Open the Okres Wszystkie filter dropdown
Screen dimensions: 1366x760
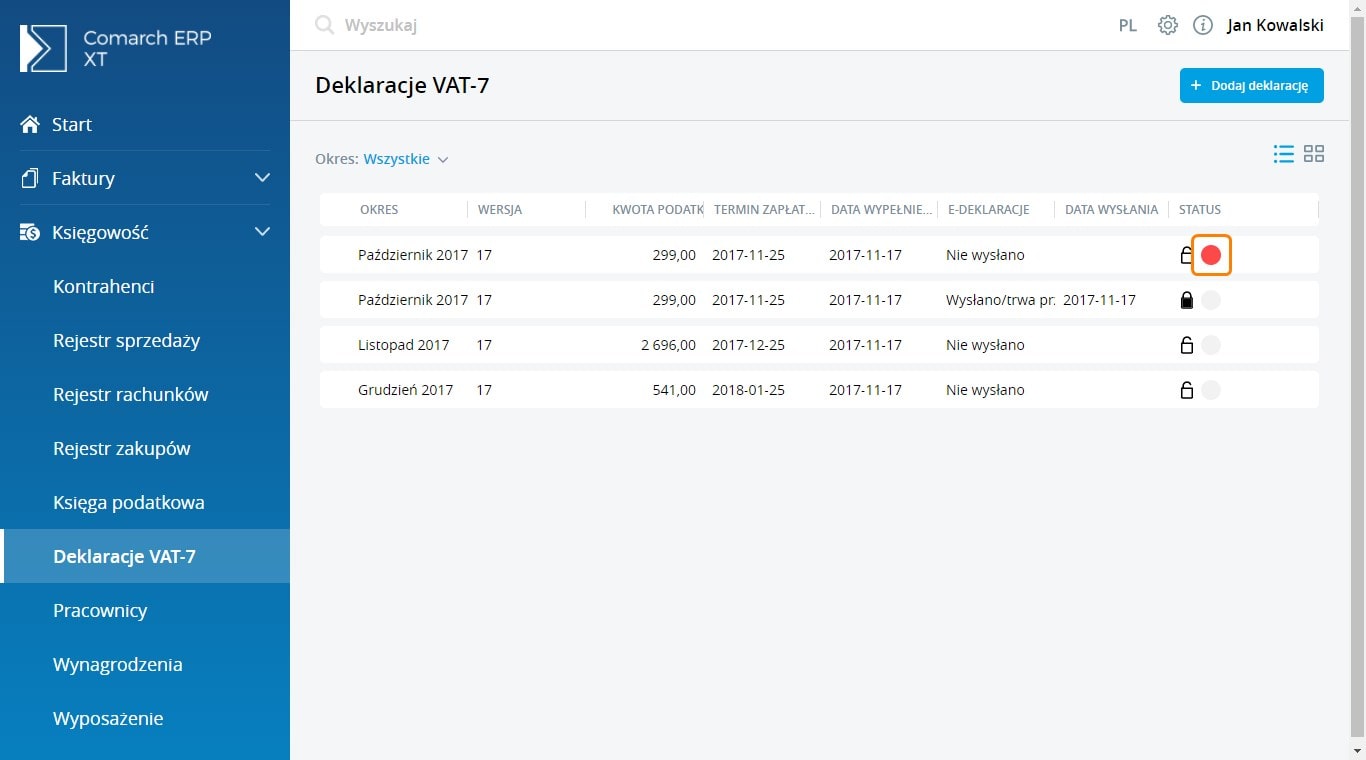coord(405,159)
